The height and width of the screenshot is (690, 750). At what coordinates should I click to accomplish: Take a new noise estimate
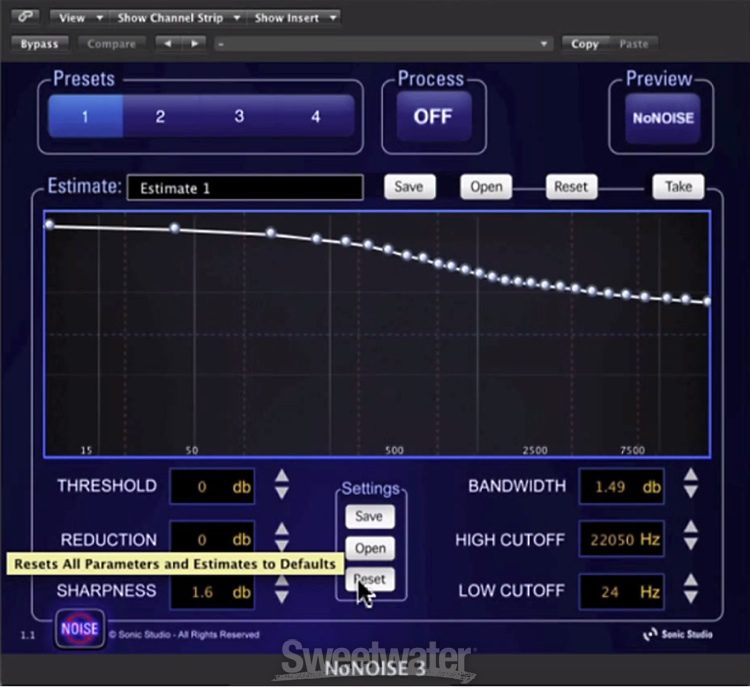pyautogui.click(x=678, y=186)
